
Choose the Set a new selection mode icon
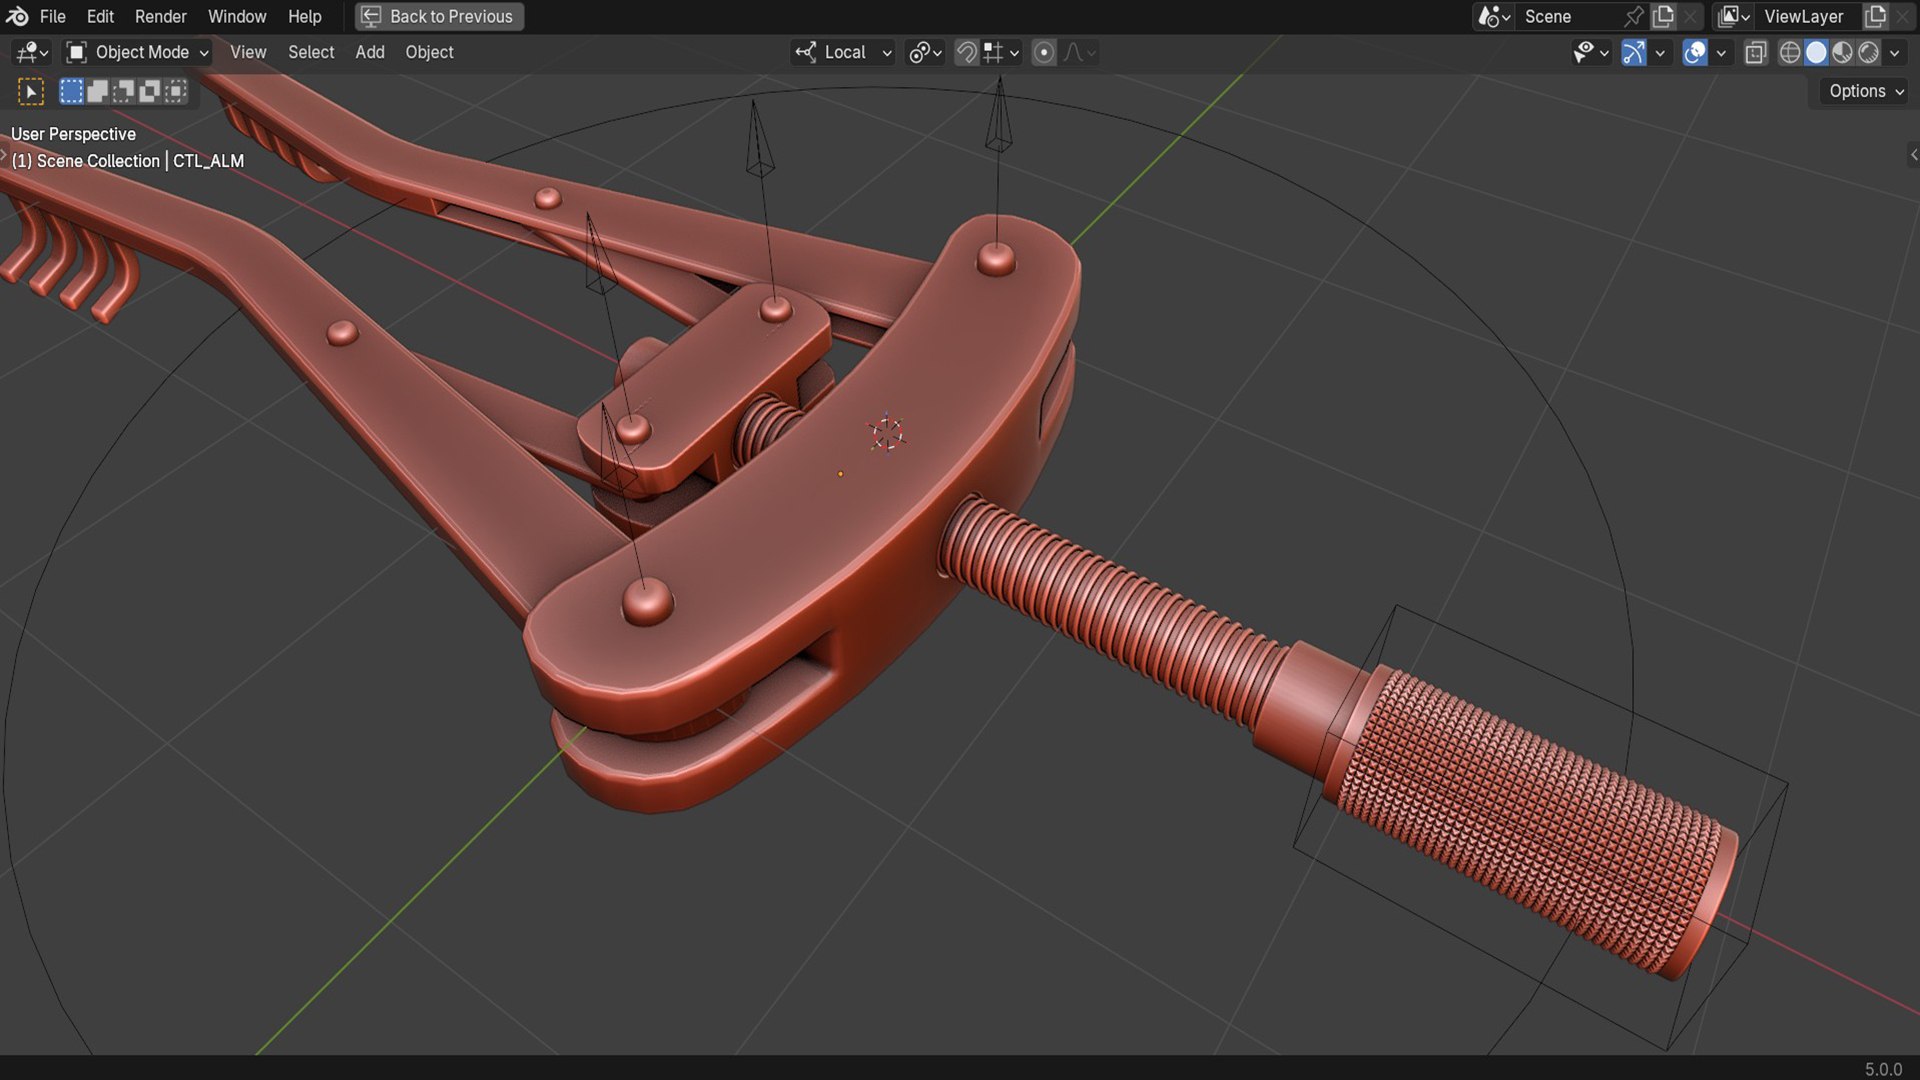pyautogui.click(x=71, y=92)
